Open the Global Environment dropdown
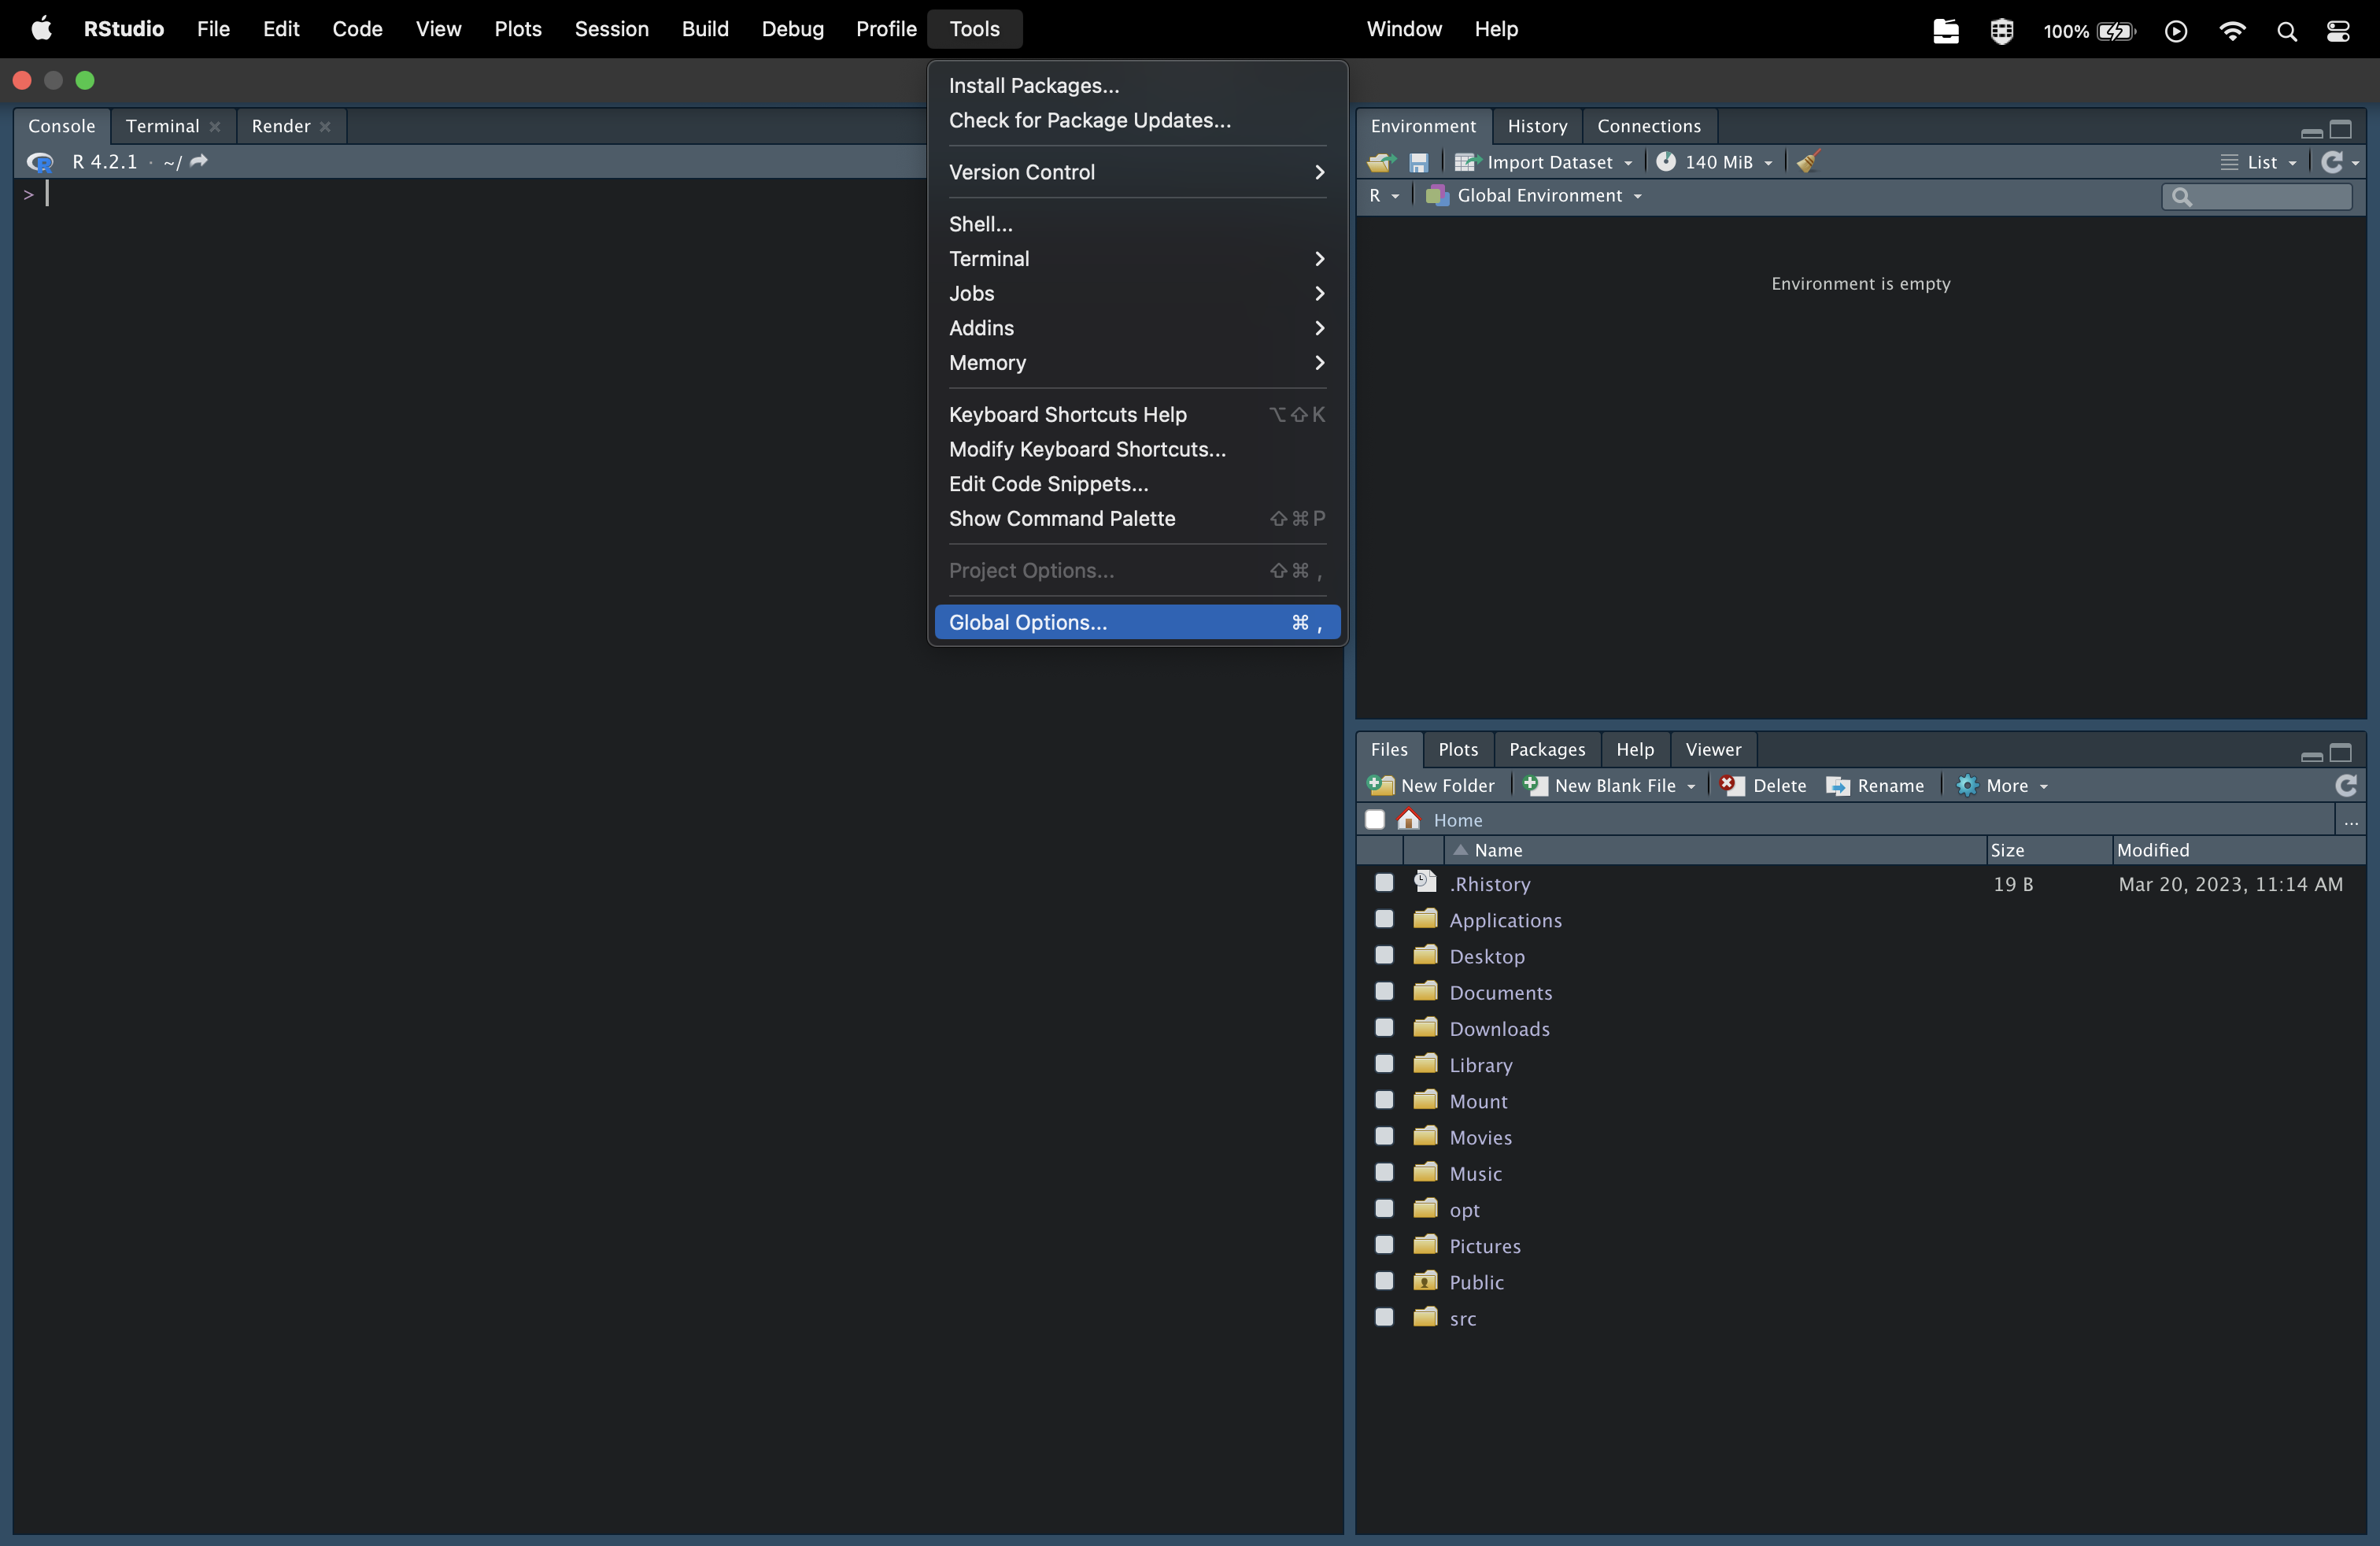The width and height of the screenshot is (2380, 1546). point(1534,196)
